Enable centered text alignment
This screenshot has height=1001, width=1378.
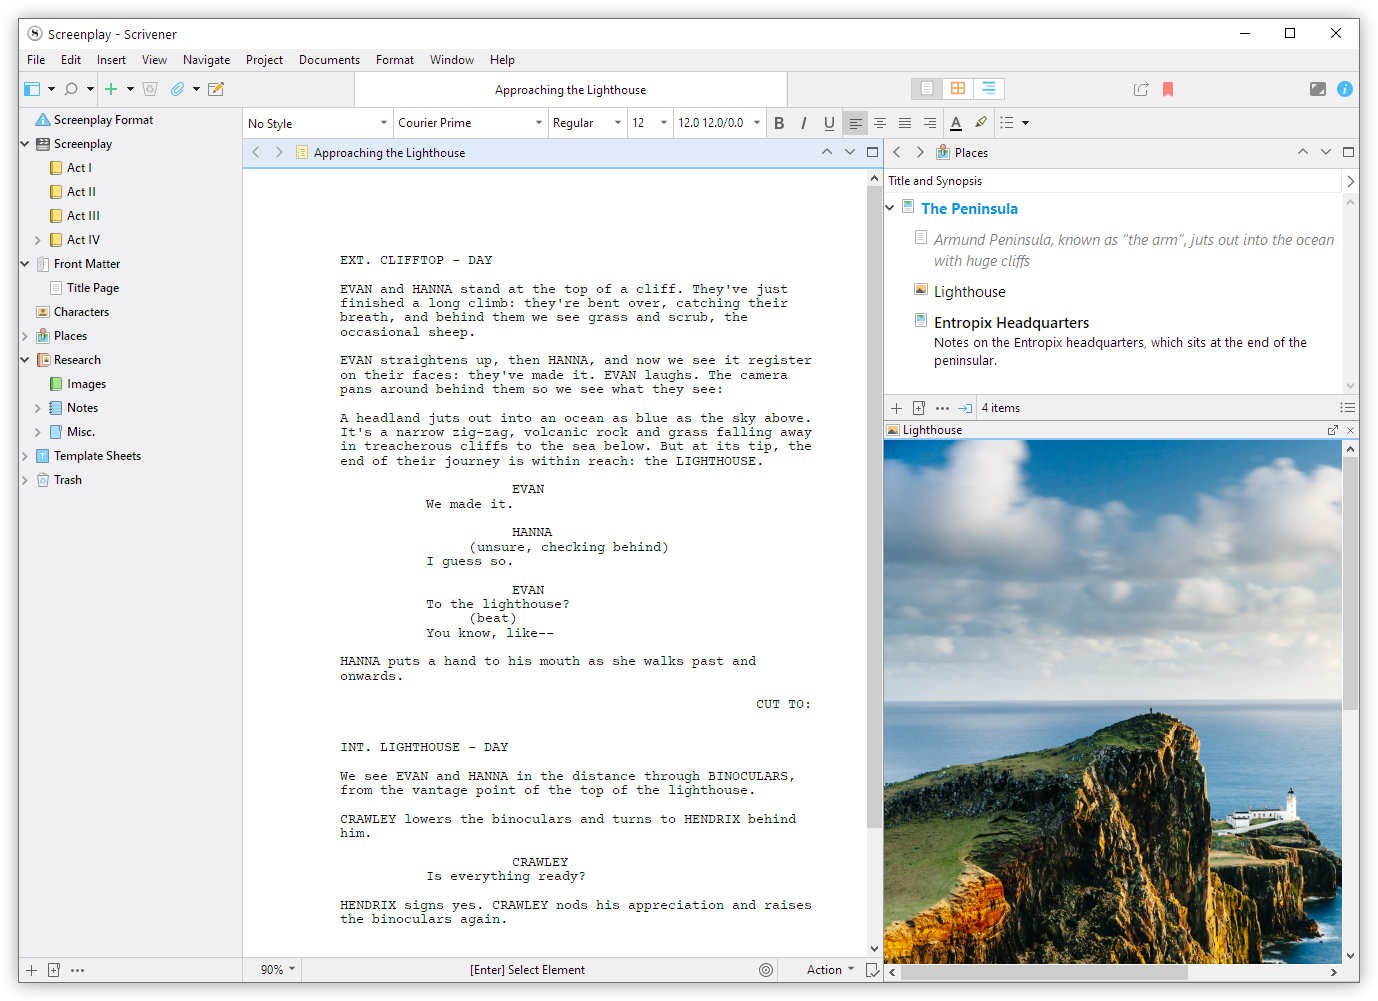pos(880,122)
